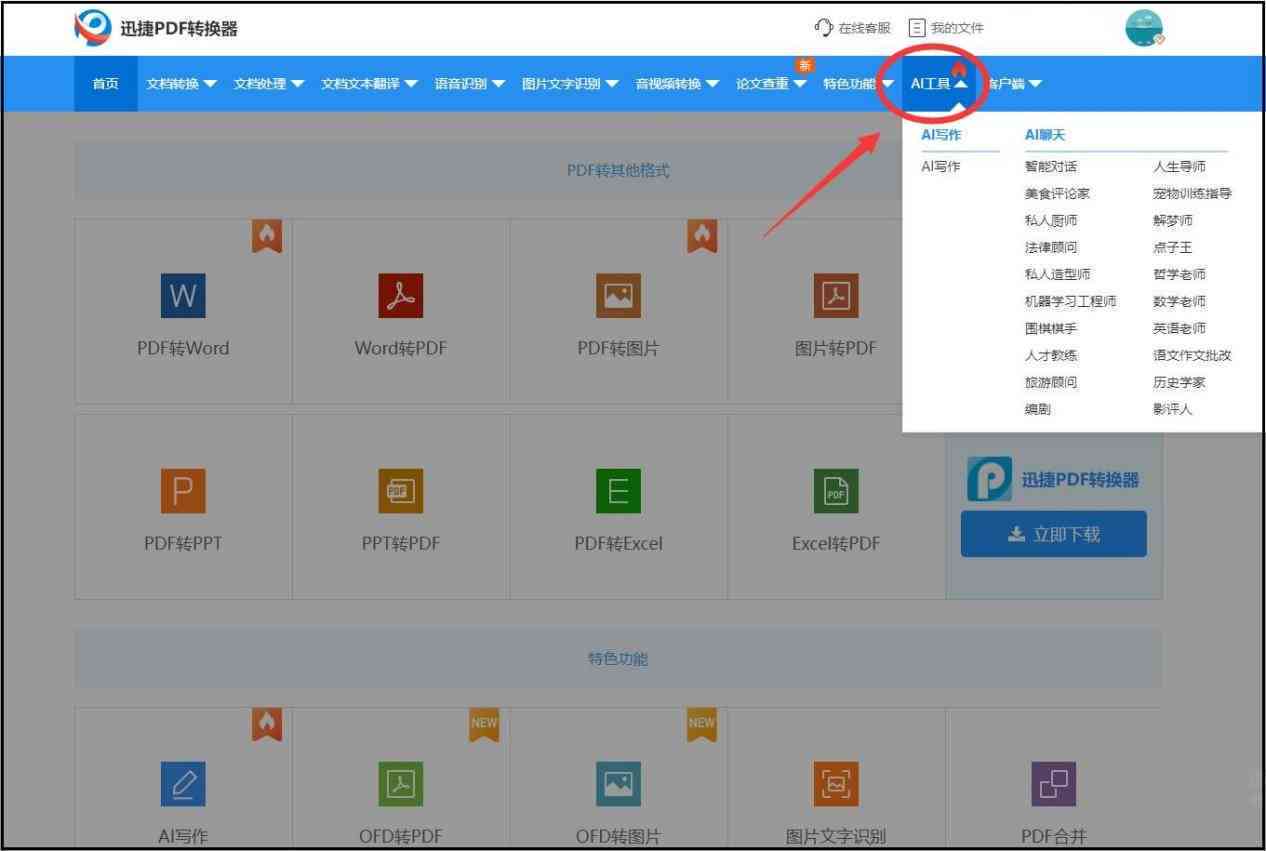Select 历史学家 in AI menu
Screen dimensions: 1266x851
click(1179, 383)
